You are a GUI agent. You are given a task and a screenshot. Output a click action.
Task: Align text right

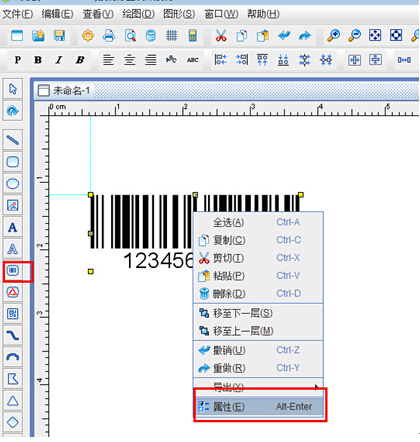(150, 60)
